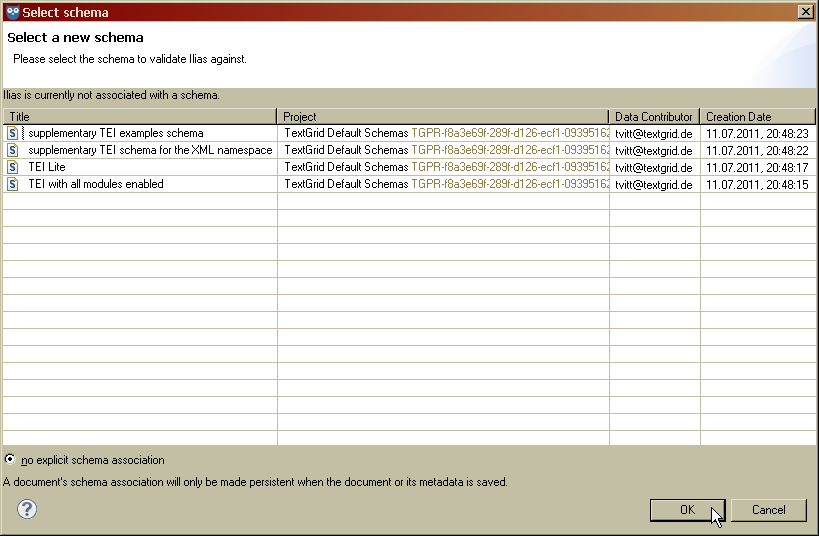Sort by Creation Date column header

(757, 117)
